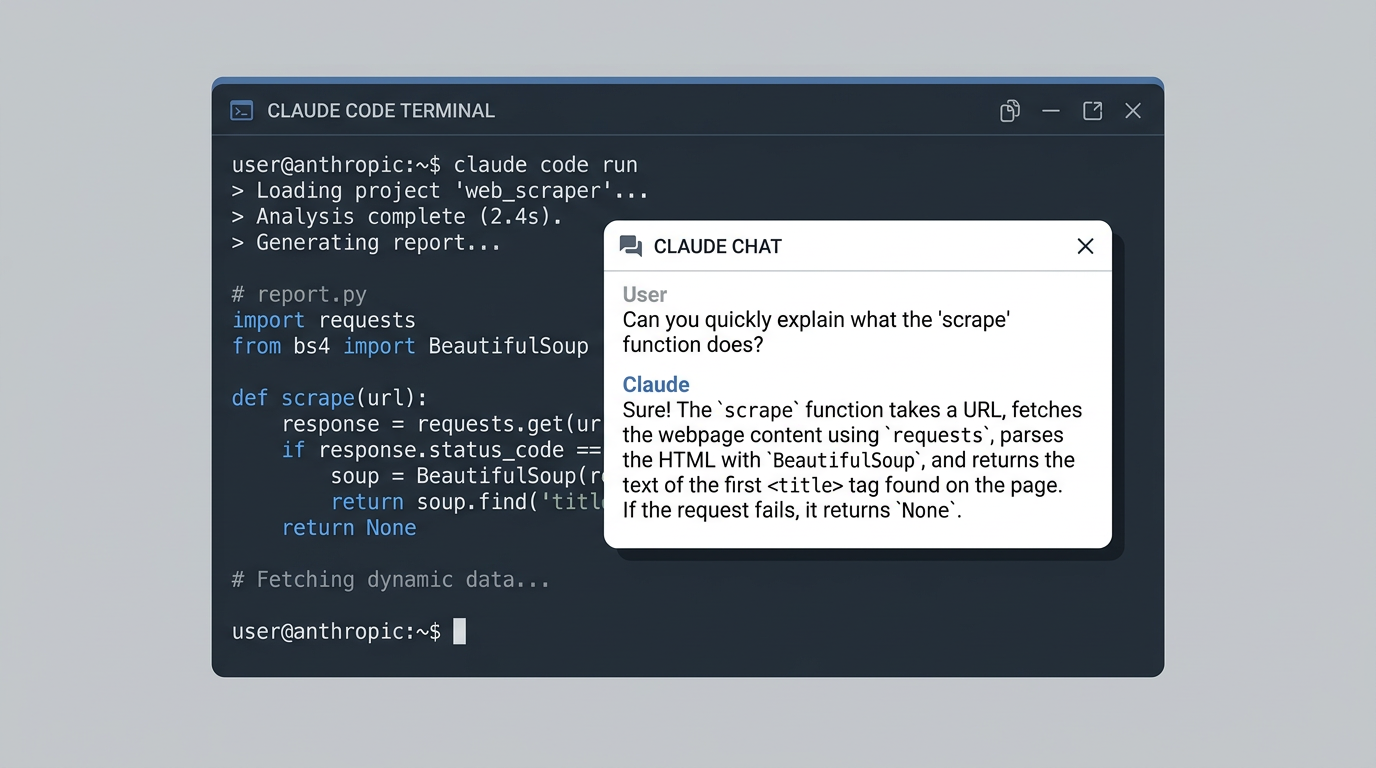The width and height of the screenshot is (1376, 768).
Task: Maximize the Claude Code Terminal window
Action: click(x=1092, y=111)
